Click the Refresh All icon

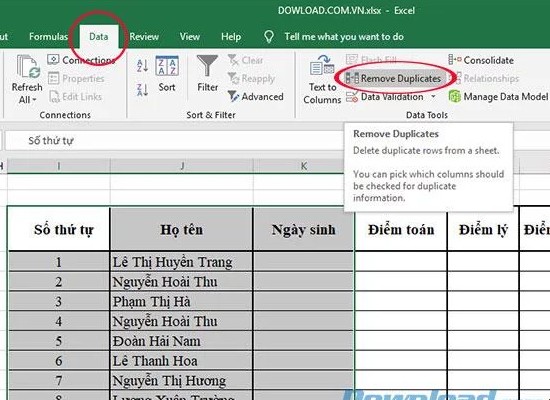[27, 67]
